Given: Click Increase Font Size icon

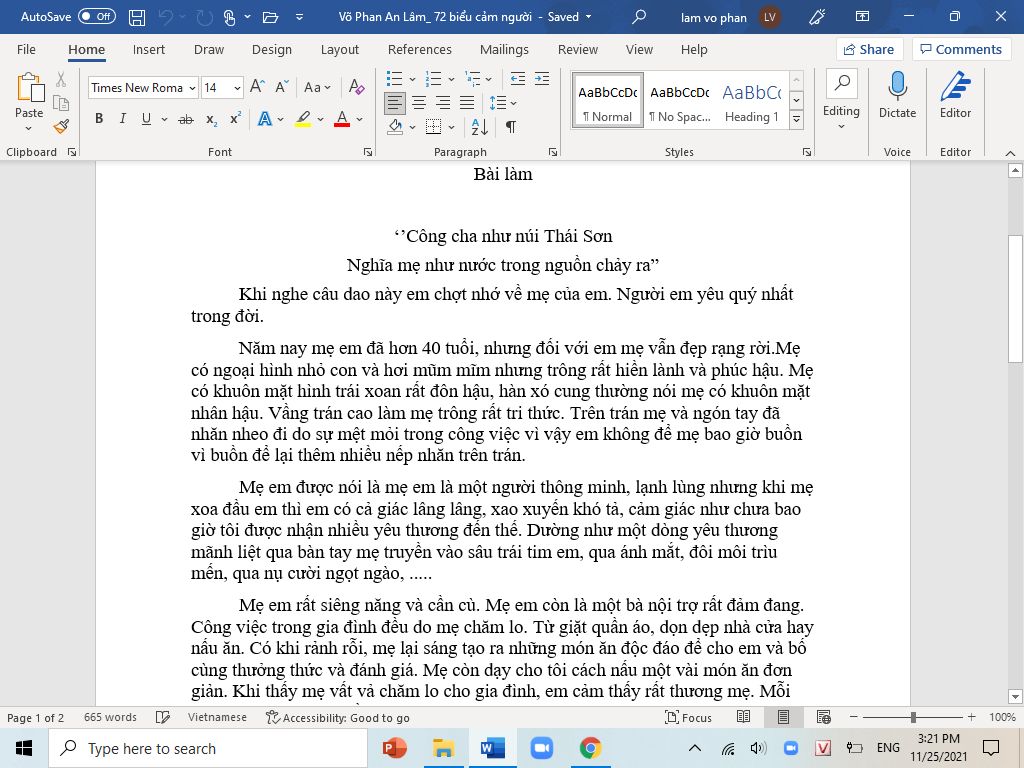Looking at the screenshot, I should pyautogui.click(x=257, y=87).
